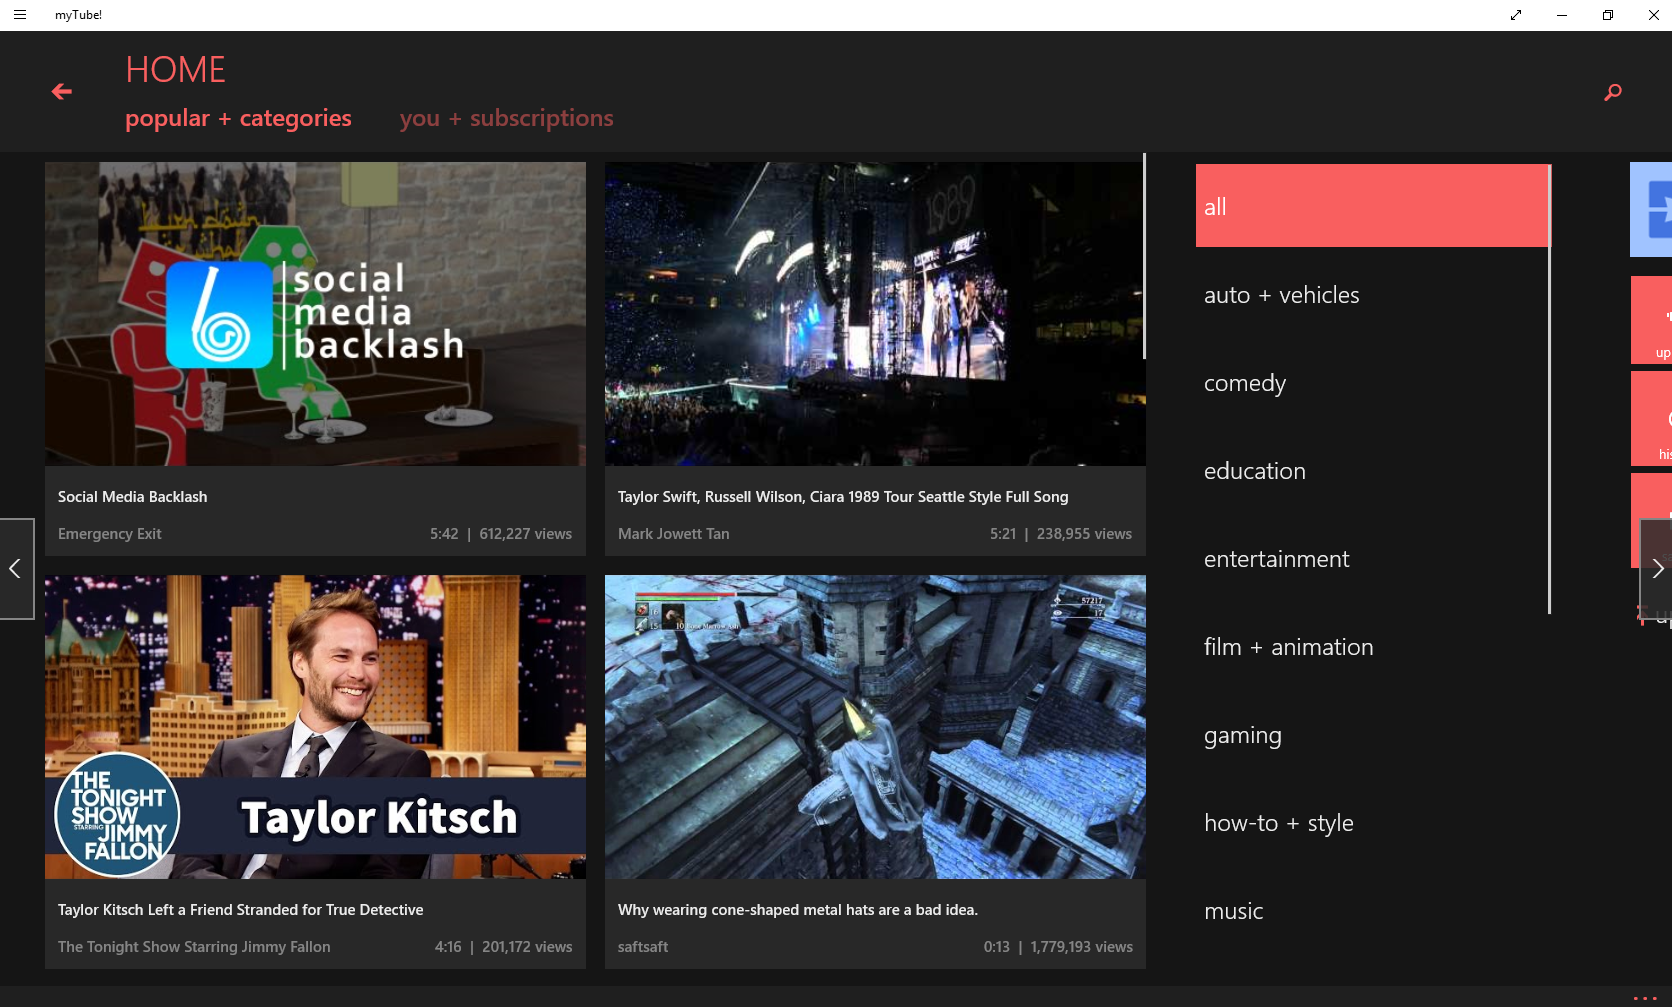Open the more options ellipsis in bottom corner
1672x1007 pixels.
(1645, 998)
